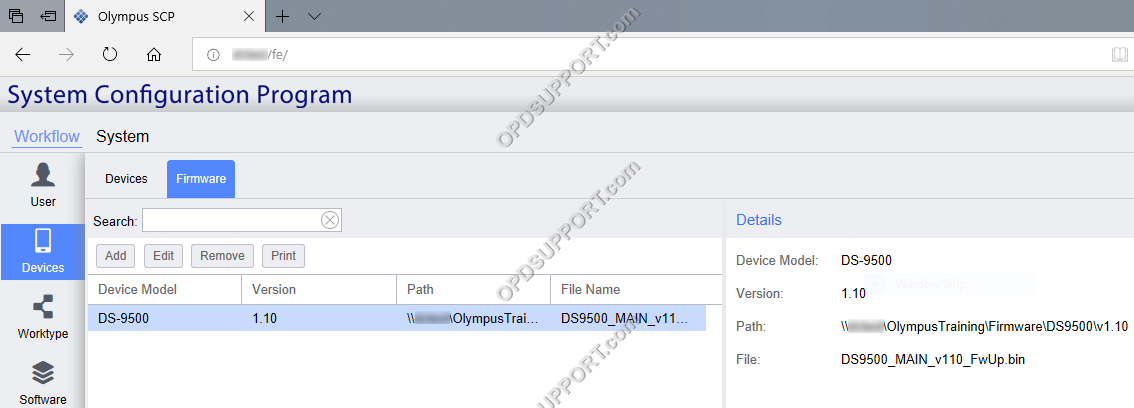Click the tabs set aside icon
1134x408 pixels.
coord(16,16)
